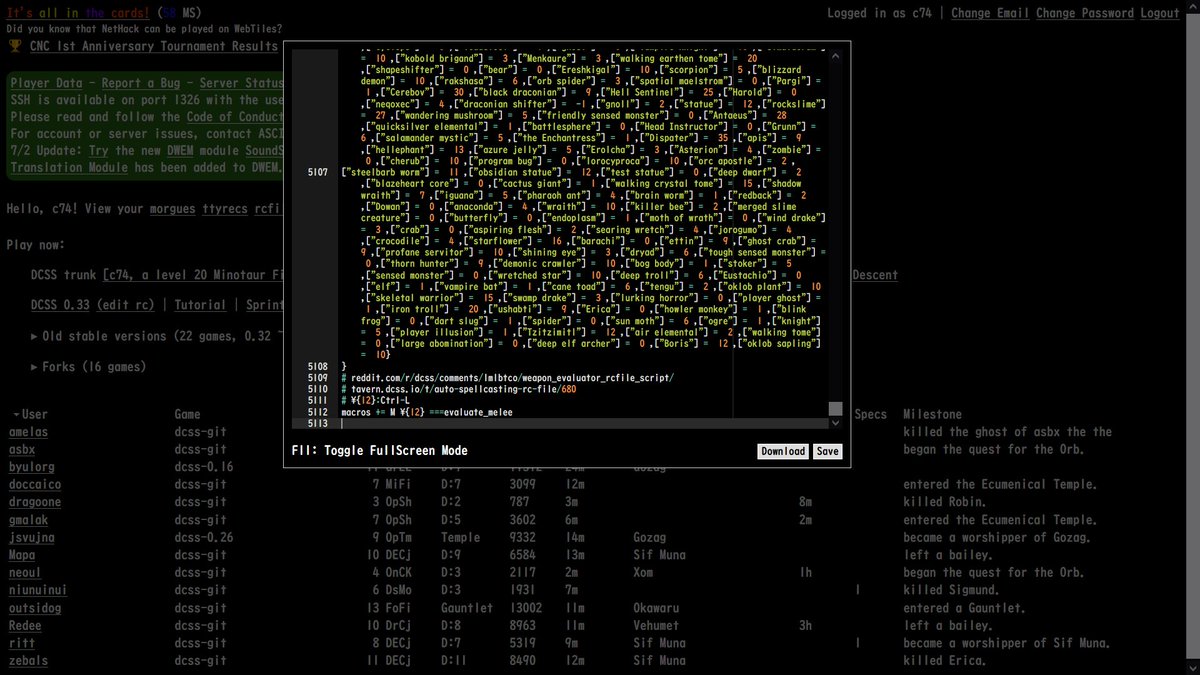
Task: Log out via the Logout link
Action: (x=1160, y=13)
